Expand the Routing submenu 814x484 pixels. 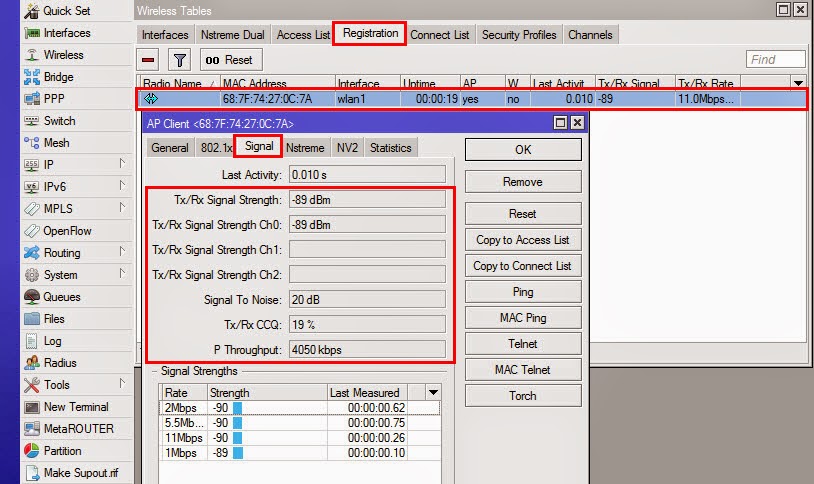[x=122, y=252]
